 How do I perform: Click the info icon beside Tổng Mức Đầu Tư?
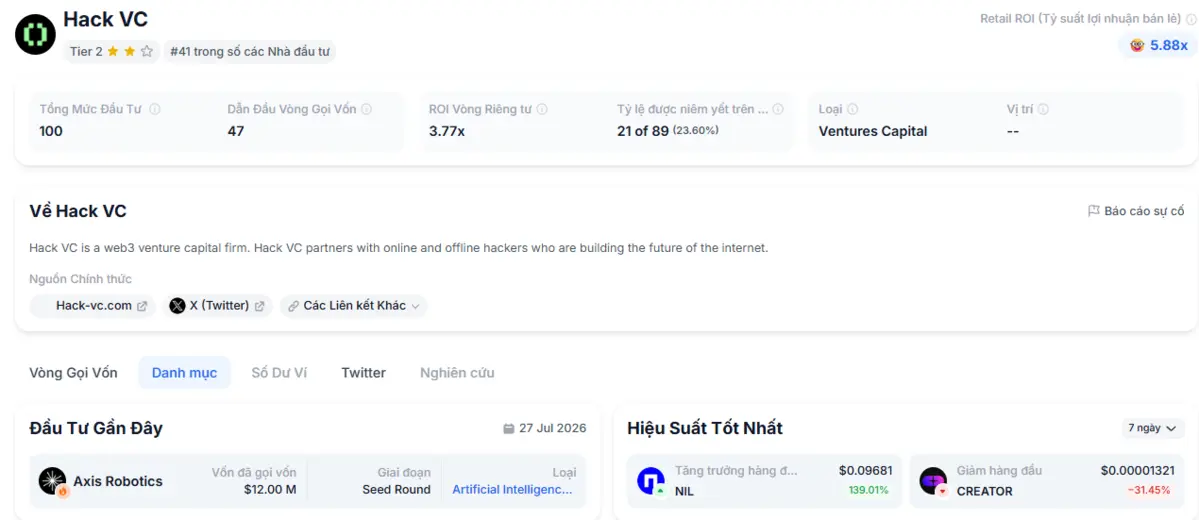[155, 109]
